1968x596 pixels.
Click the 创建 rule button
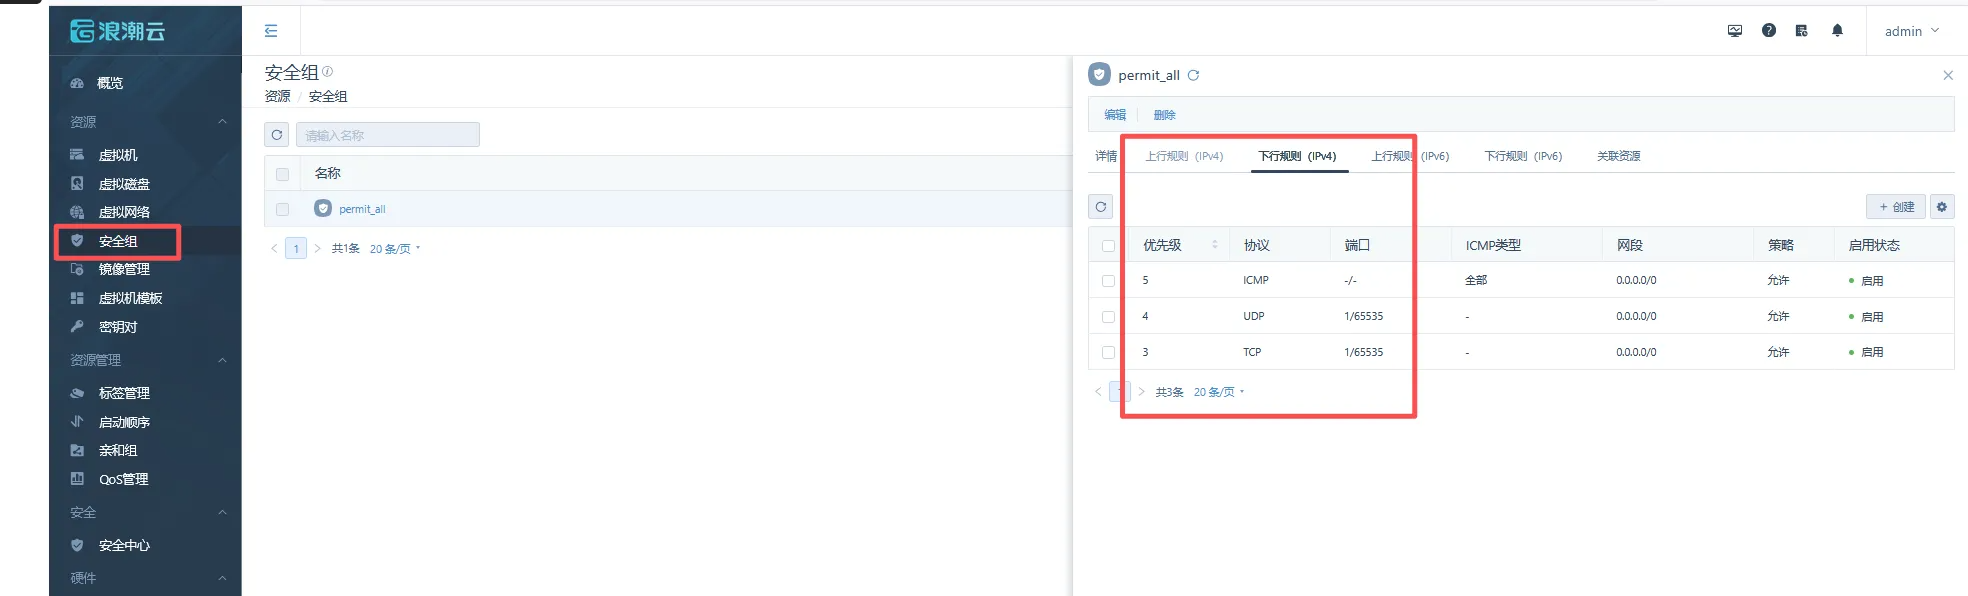click(1896, 207)
